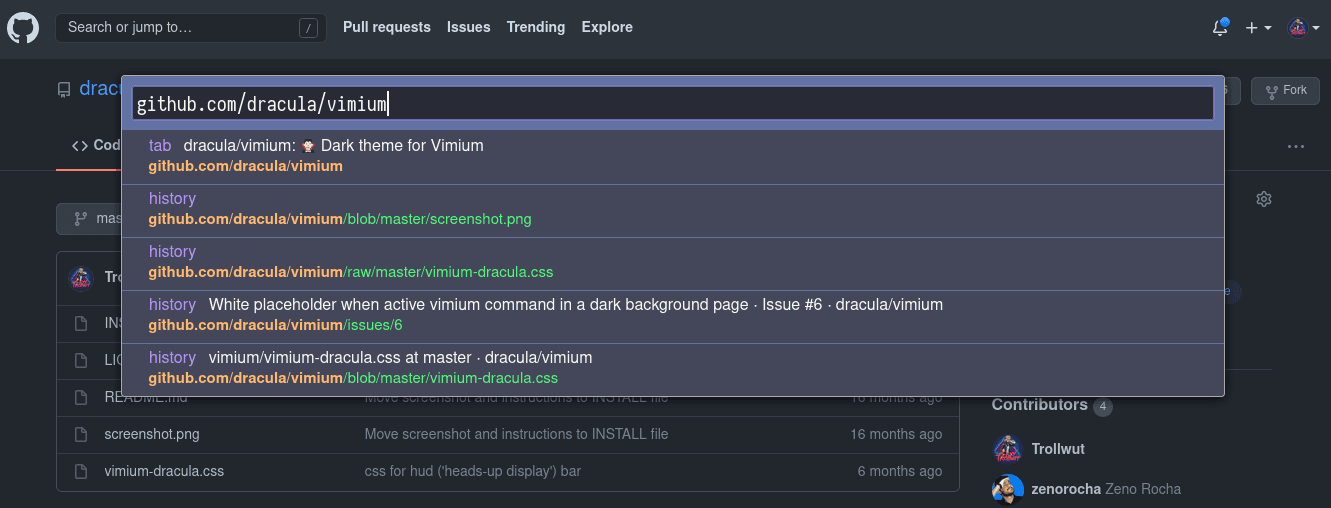The image size is (1331, 508).
Task: Go to Pull requests
Action: pos(387,27)
